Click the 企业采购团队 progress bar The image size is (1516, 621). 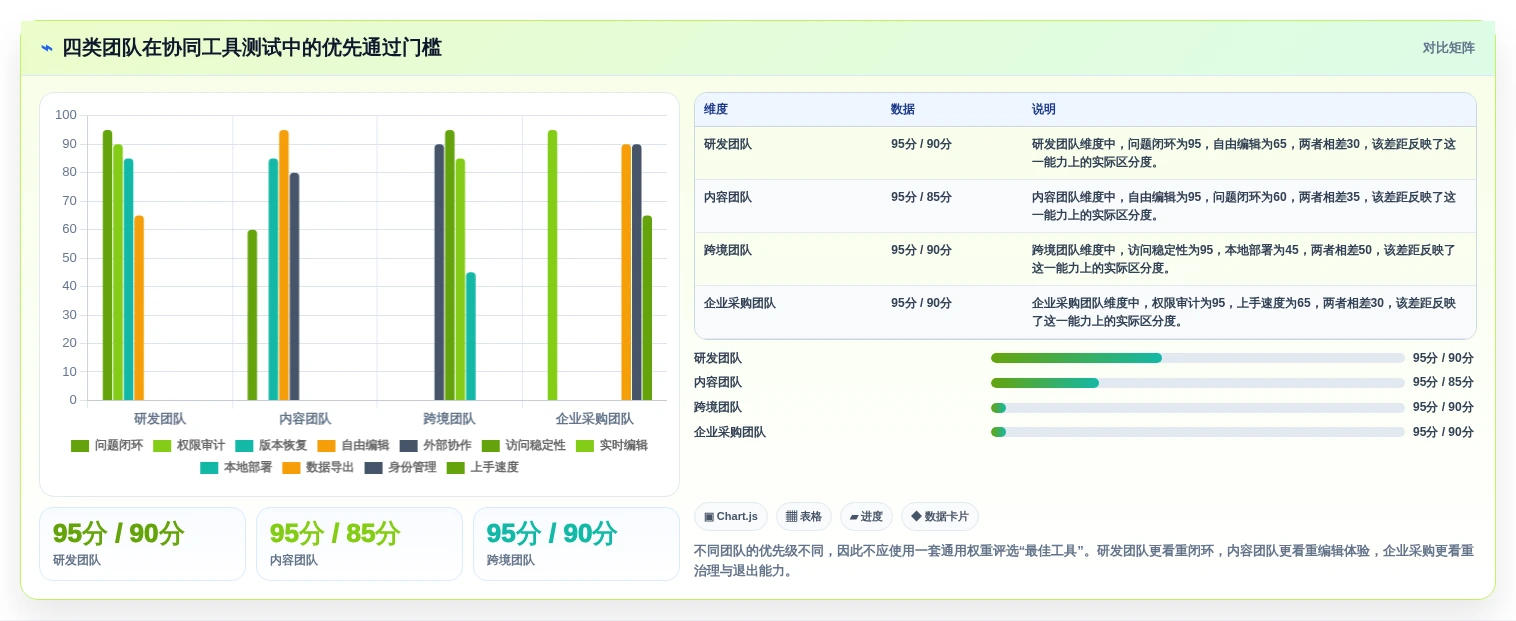[1198, 432]
